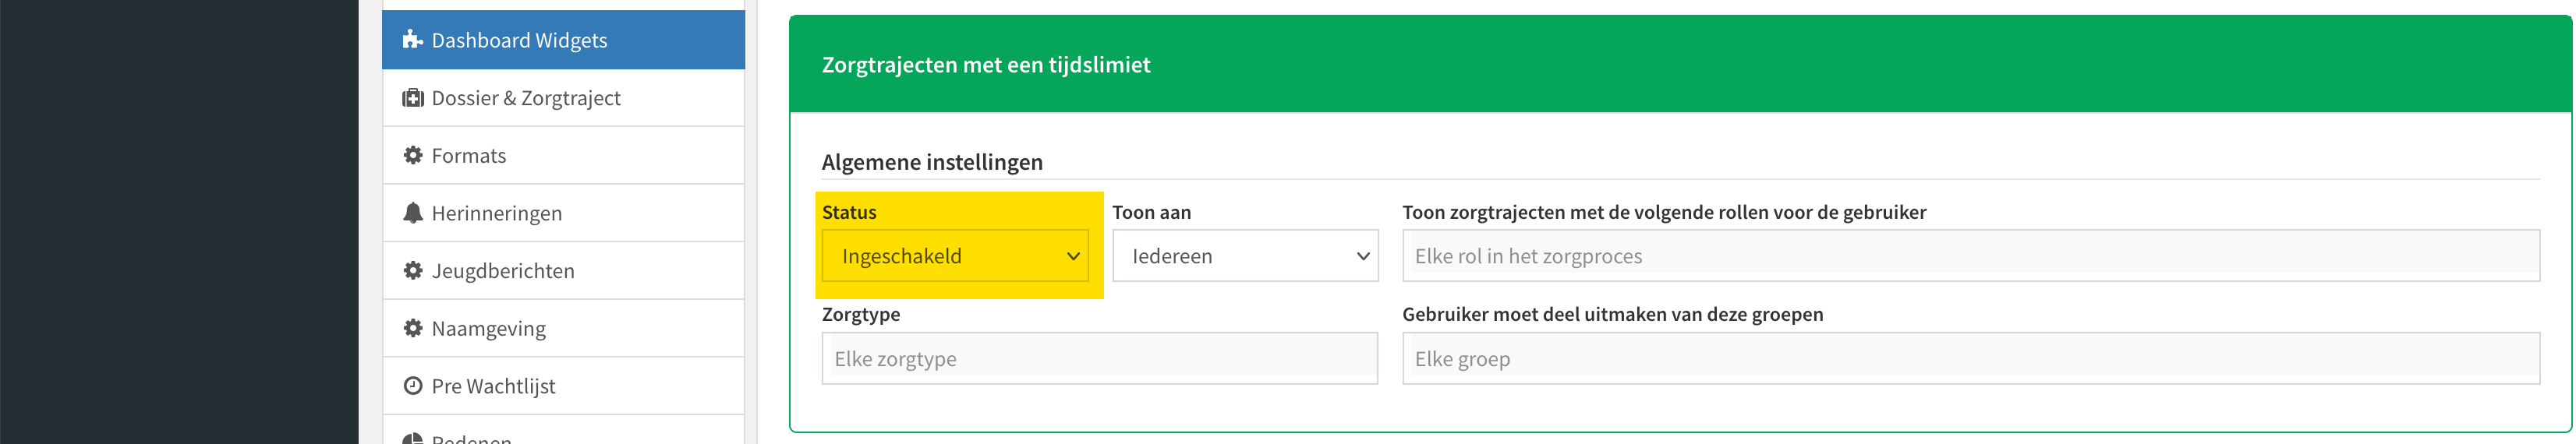Open the Toon aan dropdown showing Iedereen
Image resolution: width=2576 pixels, height=444 pixels.
click(1245, 256)
